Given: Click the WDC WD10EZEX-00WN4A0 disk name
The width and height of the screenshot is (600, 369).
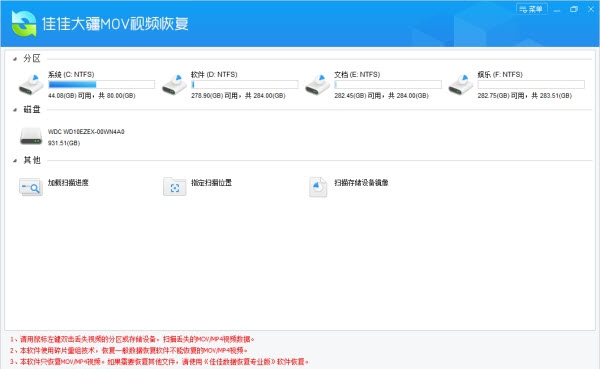Looking at the screenshot, I should tap(86, 132).
